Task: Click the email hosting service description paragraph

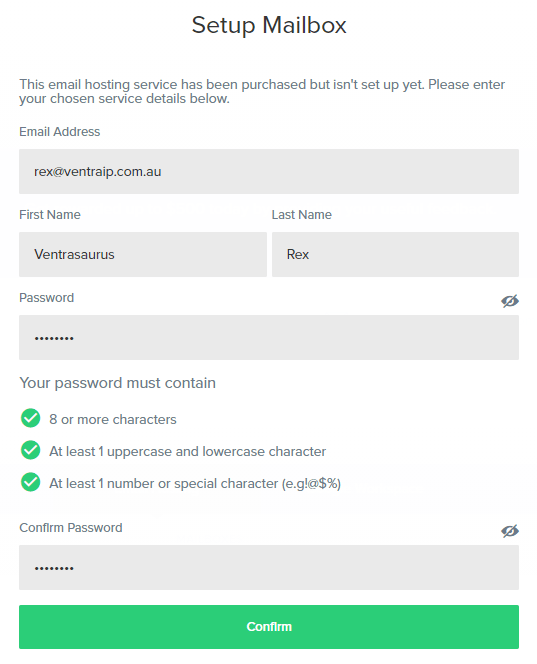Action: [262, 91]
